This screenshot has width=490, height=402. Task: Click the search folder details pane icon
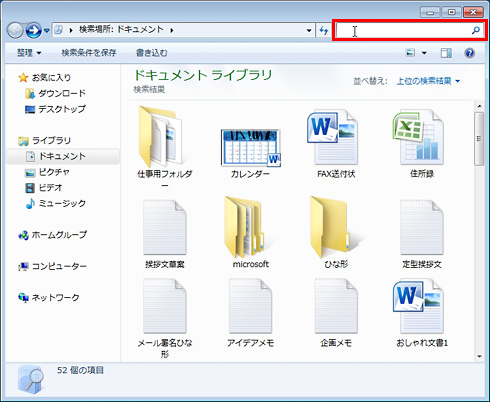tap(31, 379)
